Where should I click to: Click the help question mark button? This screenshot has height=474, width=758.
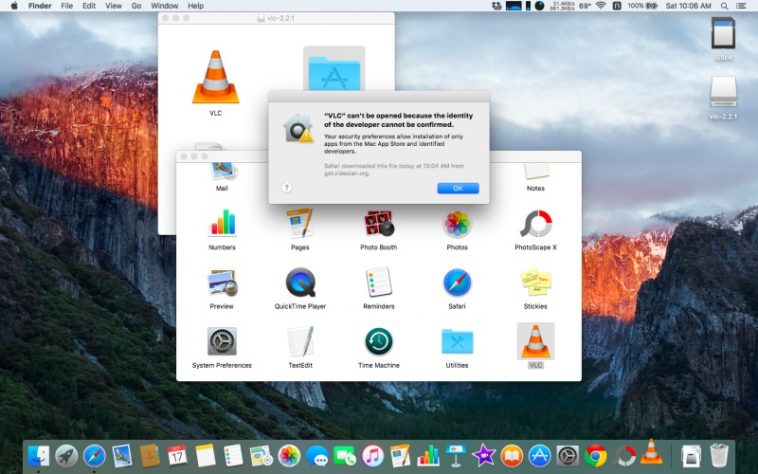pos(286,187)
